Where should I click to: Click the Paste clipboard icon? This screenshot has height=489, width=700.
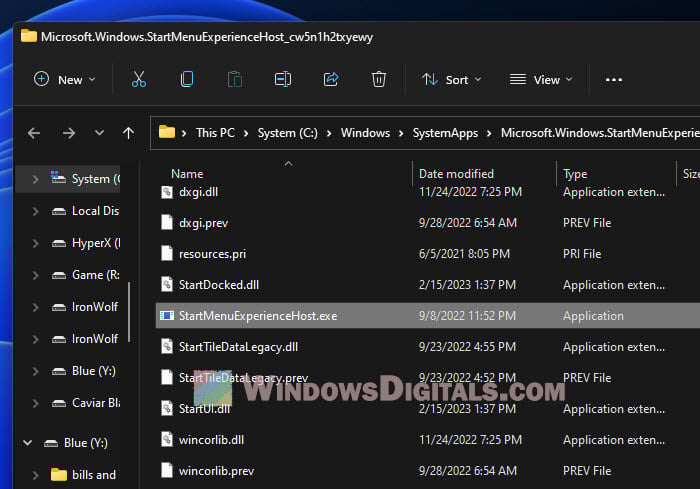point(235,79)
